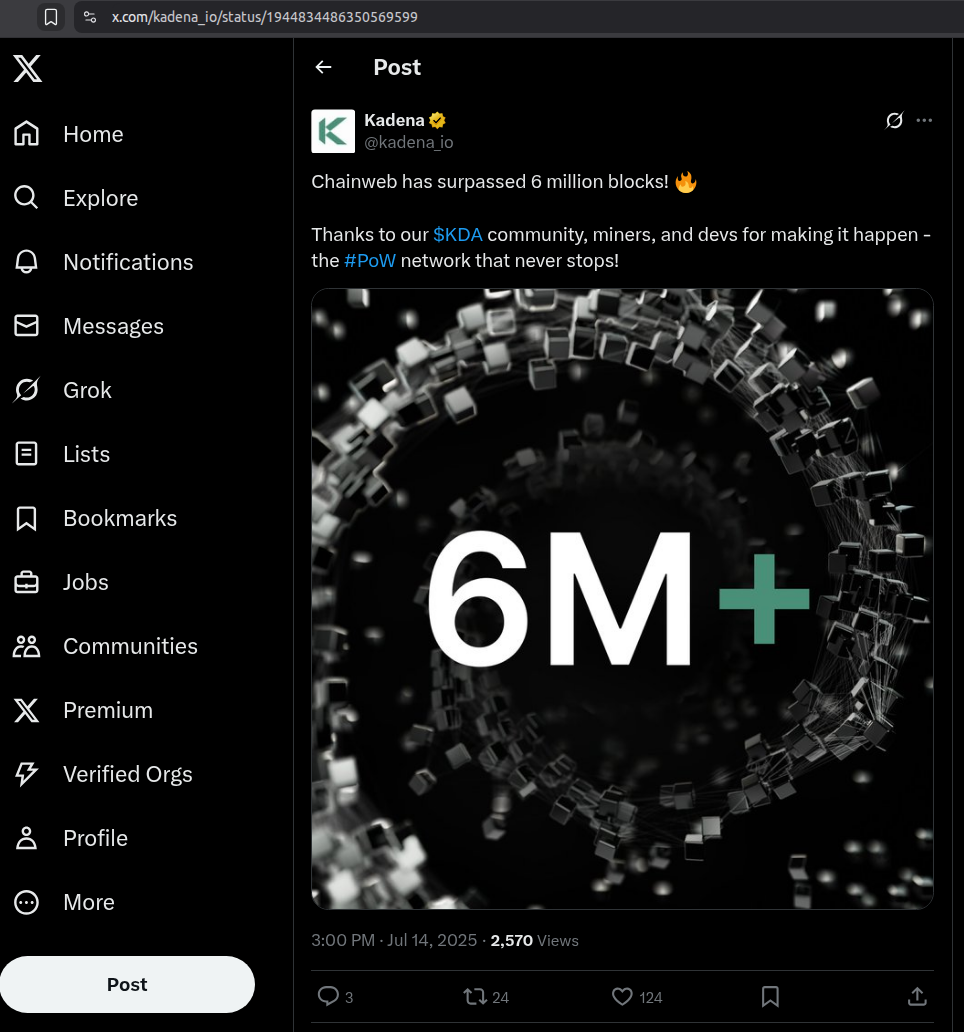Open Lists page
The height and width of the screenshot is (1032, 964).
pos(61,453)
